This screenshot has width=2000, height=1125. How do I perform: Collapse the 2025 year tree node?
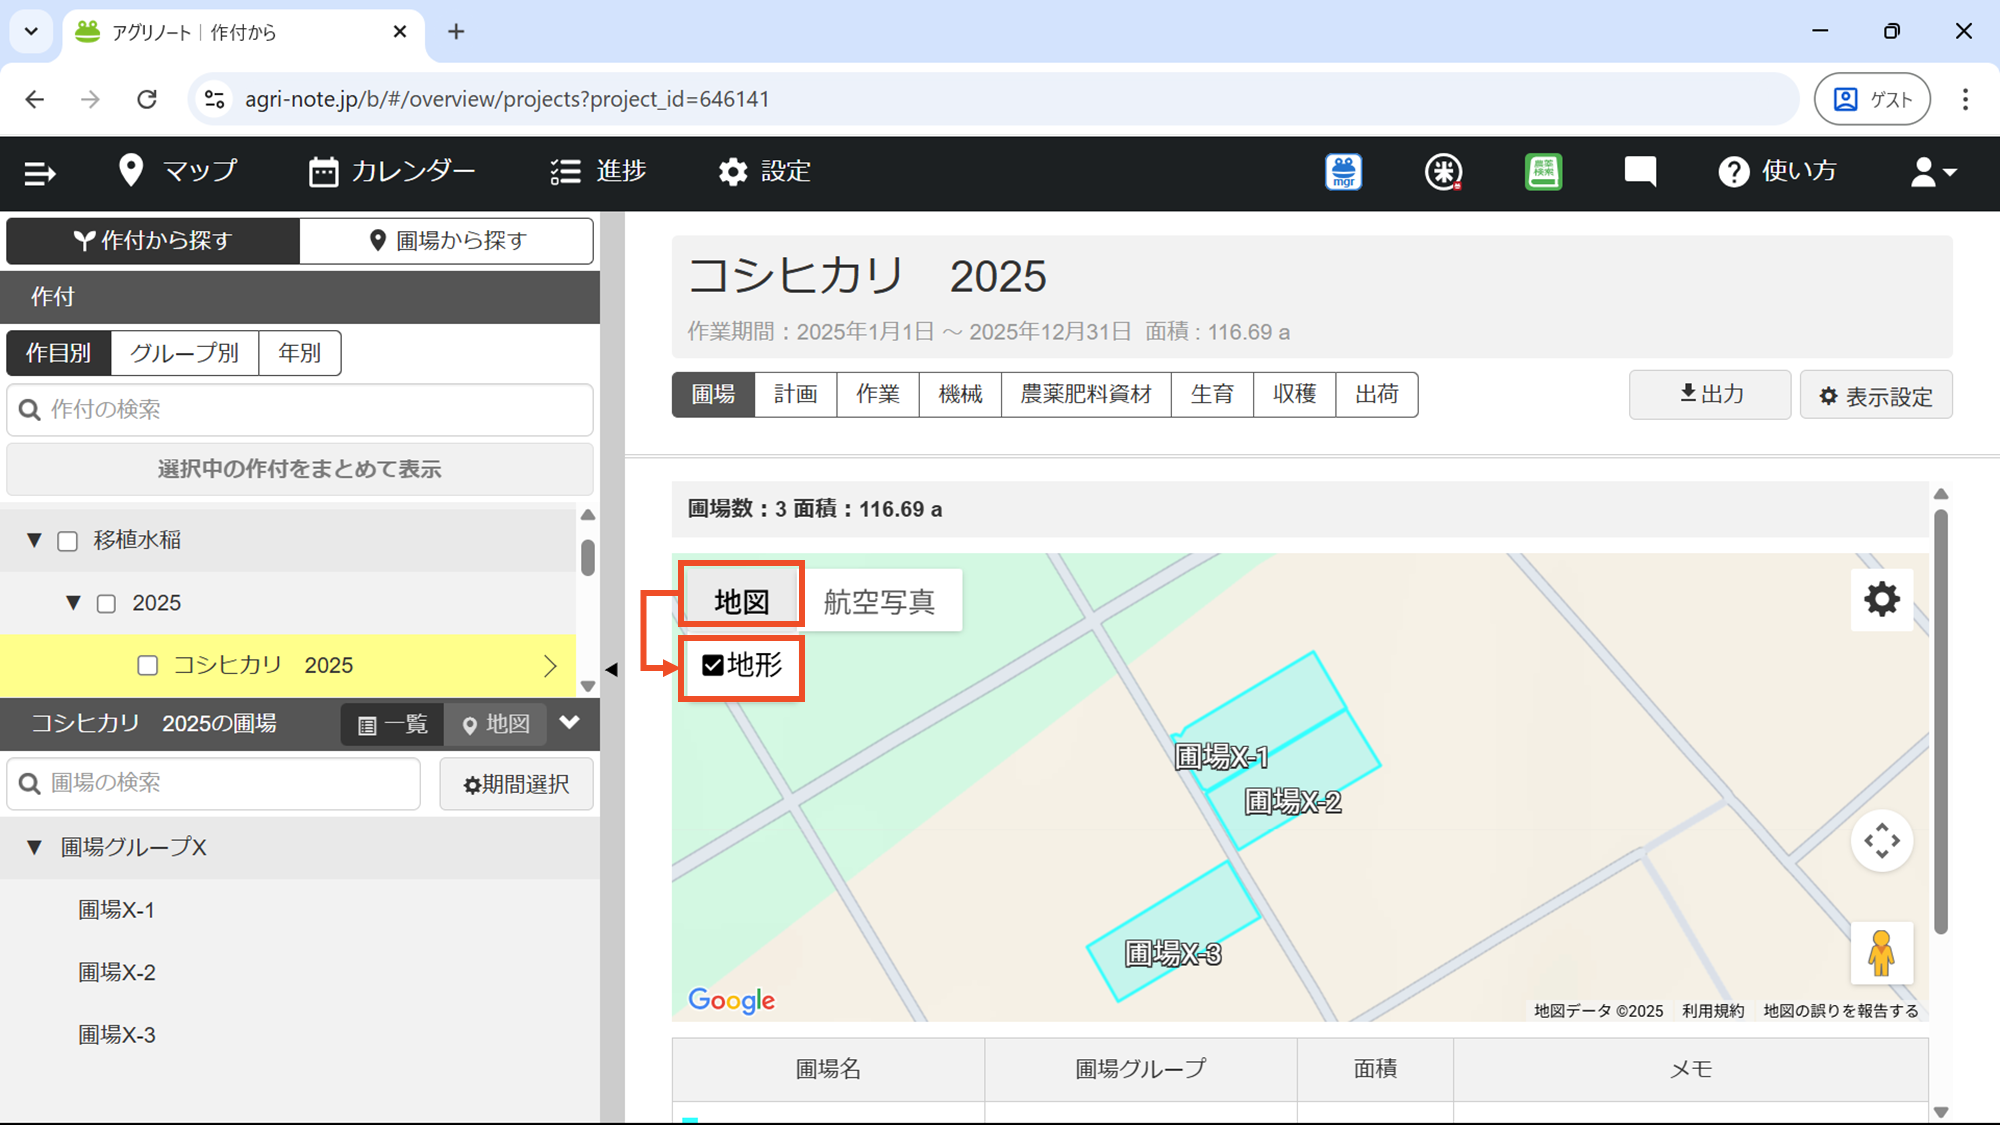coord(73,603)
